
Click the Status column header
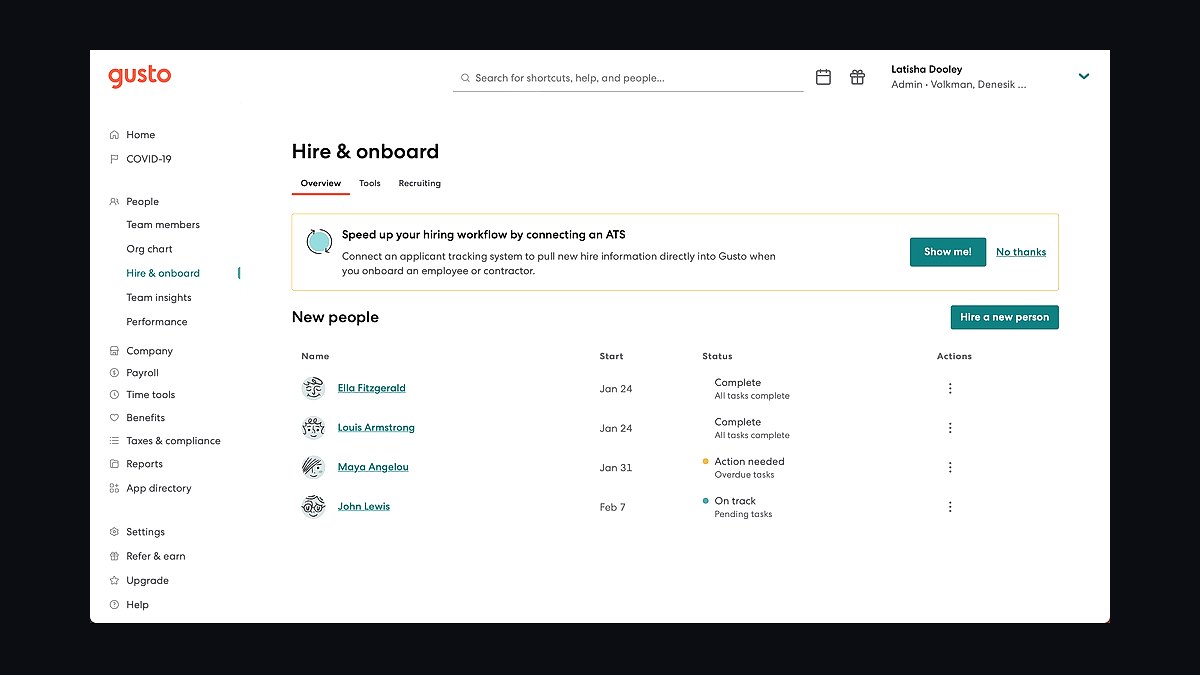(x=717, y=356)
